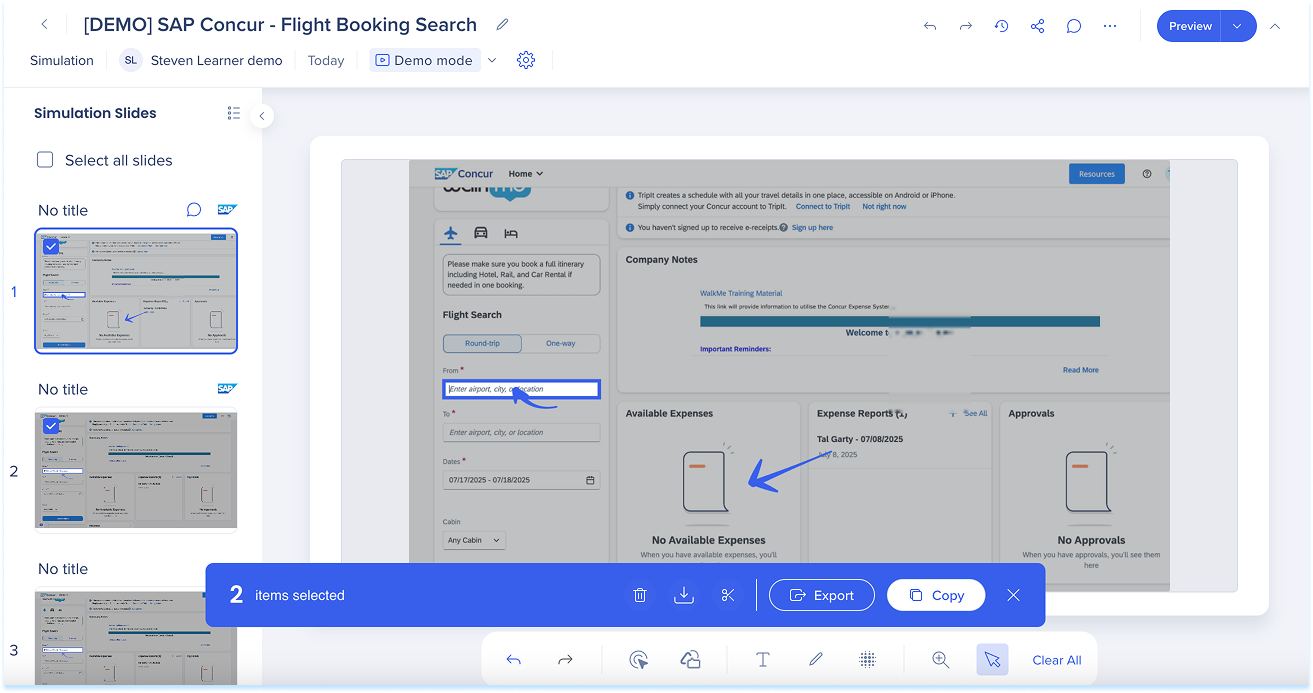Select the pencil draw tool
The image size is (1313, 693).
[x=816, y=659]
